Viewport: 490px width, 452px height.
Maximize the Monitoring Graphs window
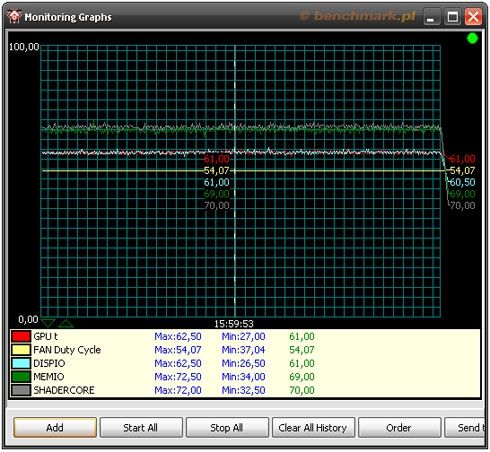coord(452,17)
